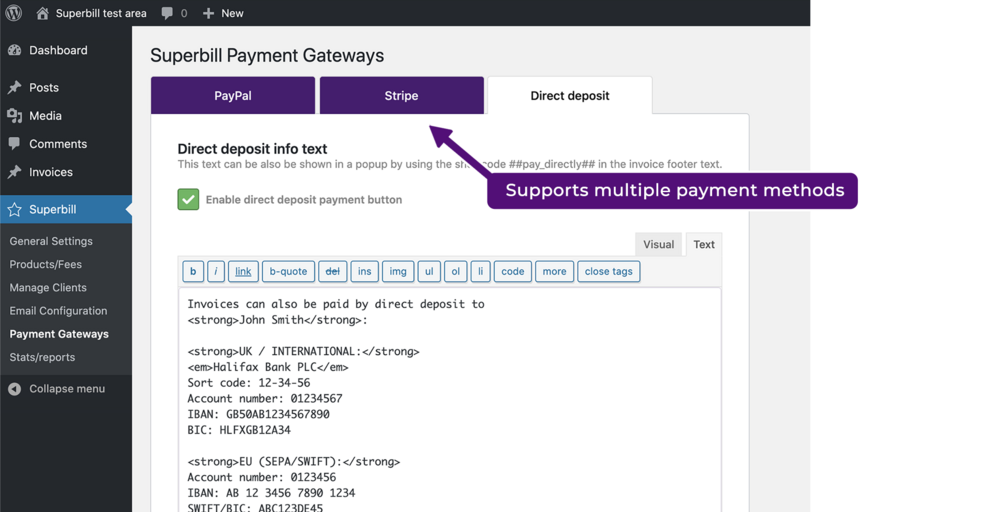Viewport: 1005px width, 512px height.
Task: Click the Dashboard gauge icon
Action: (x=14, y=50)
